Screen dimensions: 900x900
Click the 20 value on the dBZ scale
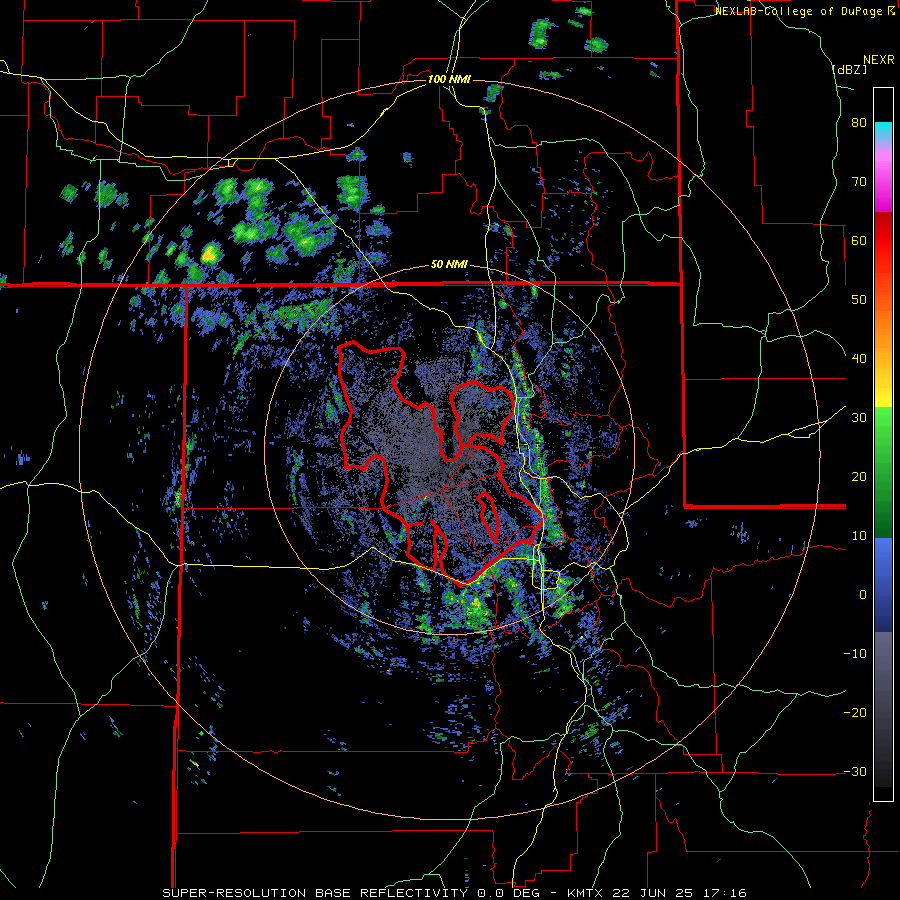point(859,477)
